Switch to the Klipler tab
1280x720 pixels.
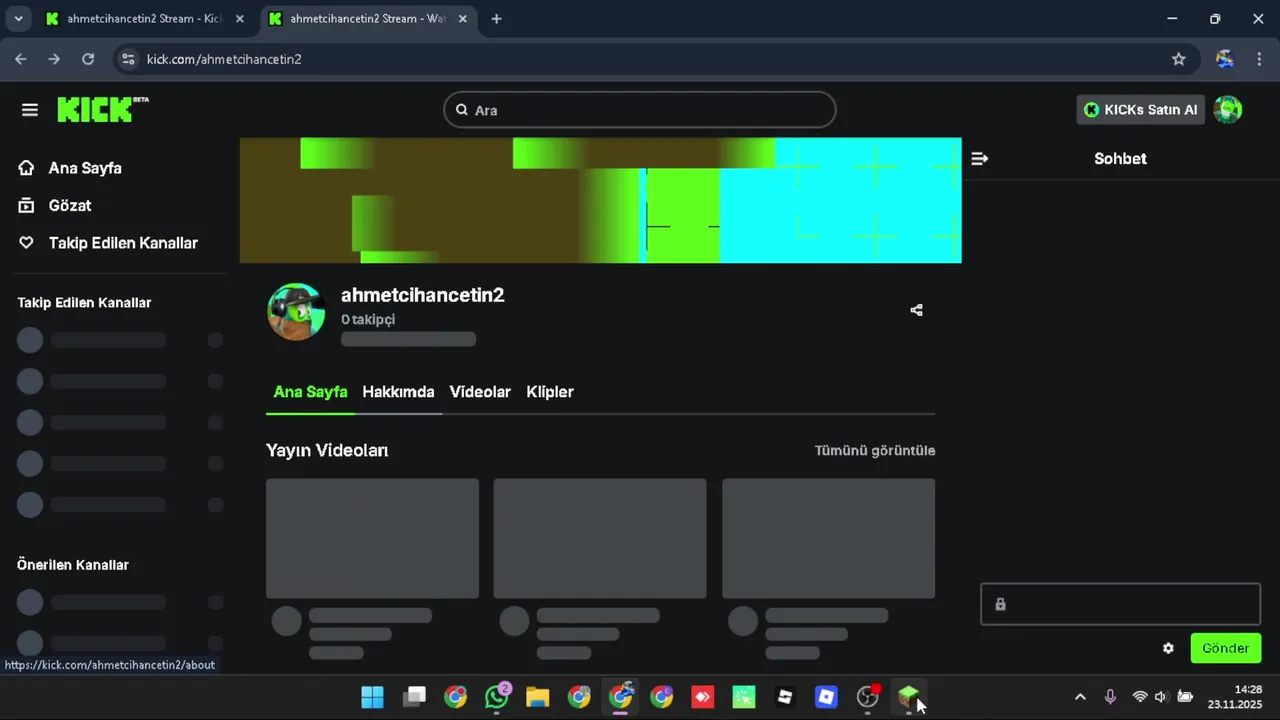tap(550, 392)
